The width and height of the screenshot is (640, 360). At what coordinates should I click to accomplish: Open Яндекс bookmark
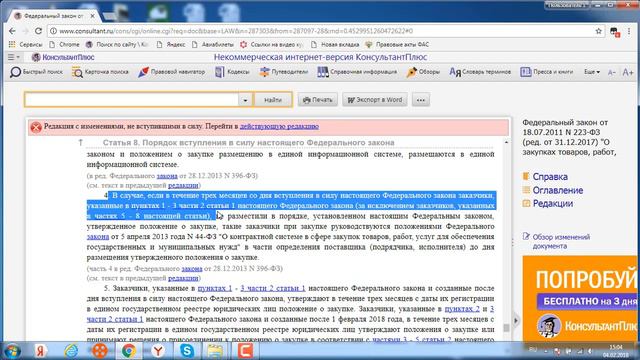click(171, 44)
